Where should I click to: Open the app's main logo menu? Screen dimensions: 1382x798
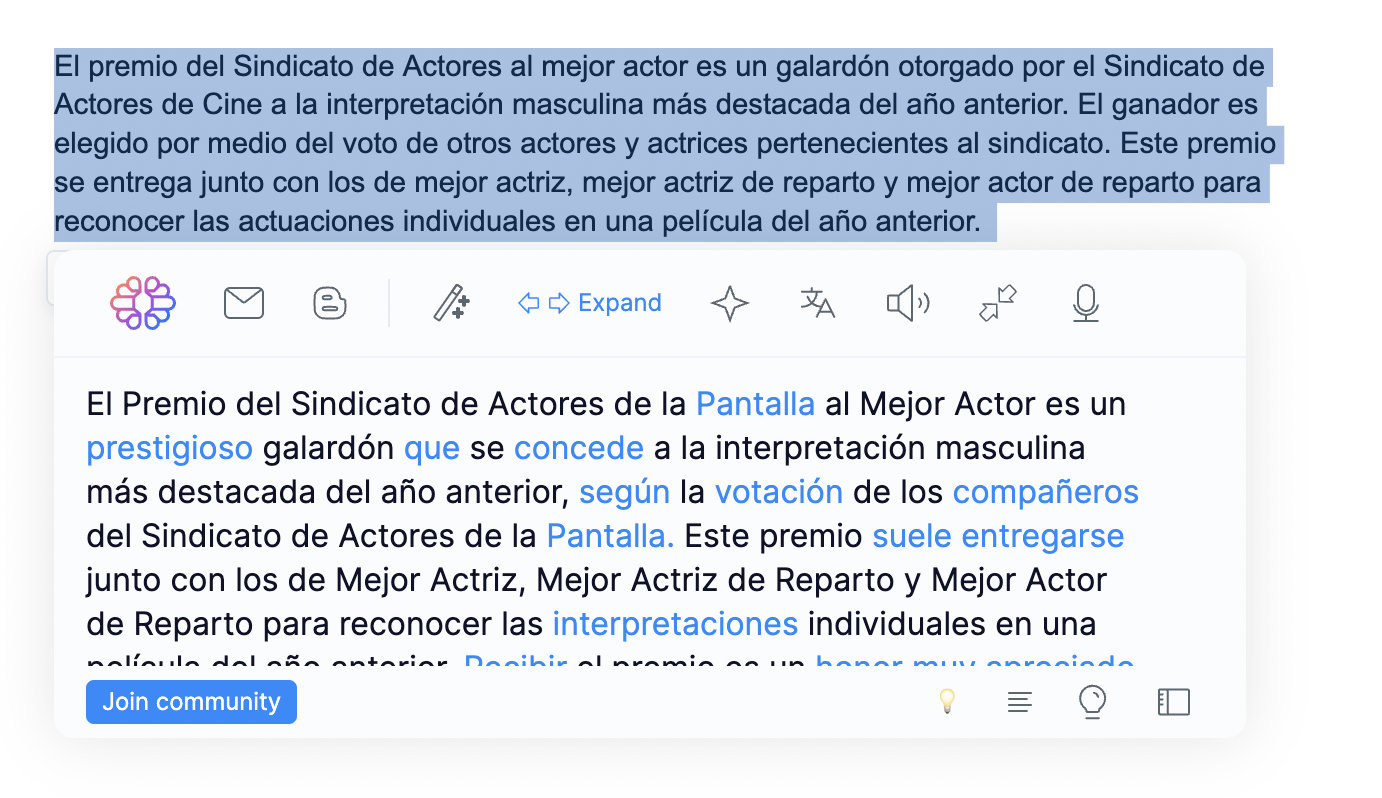(x=142, y=303)
